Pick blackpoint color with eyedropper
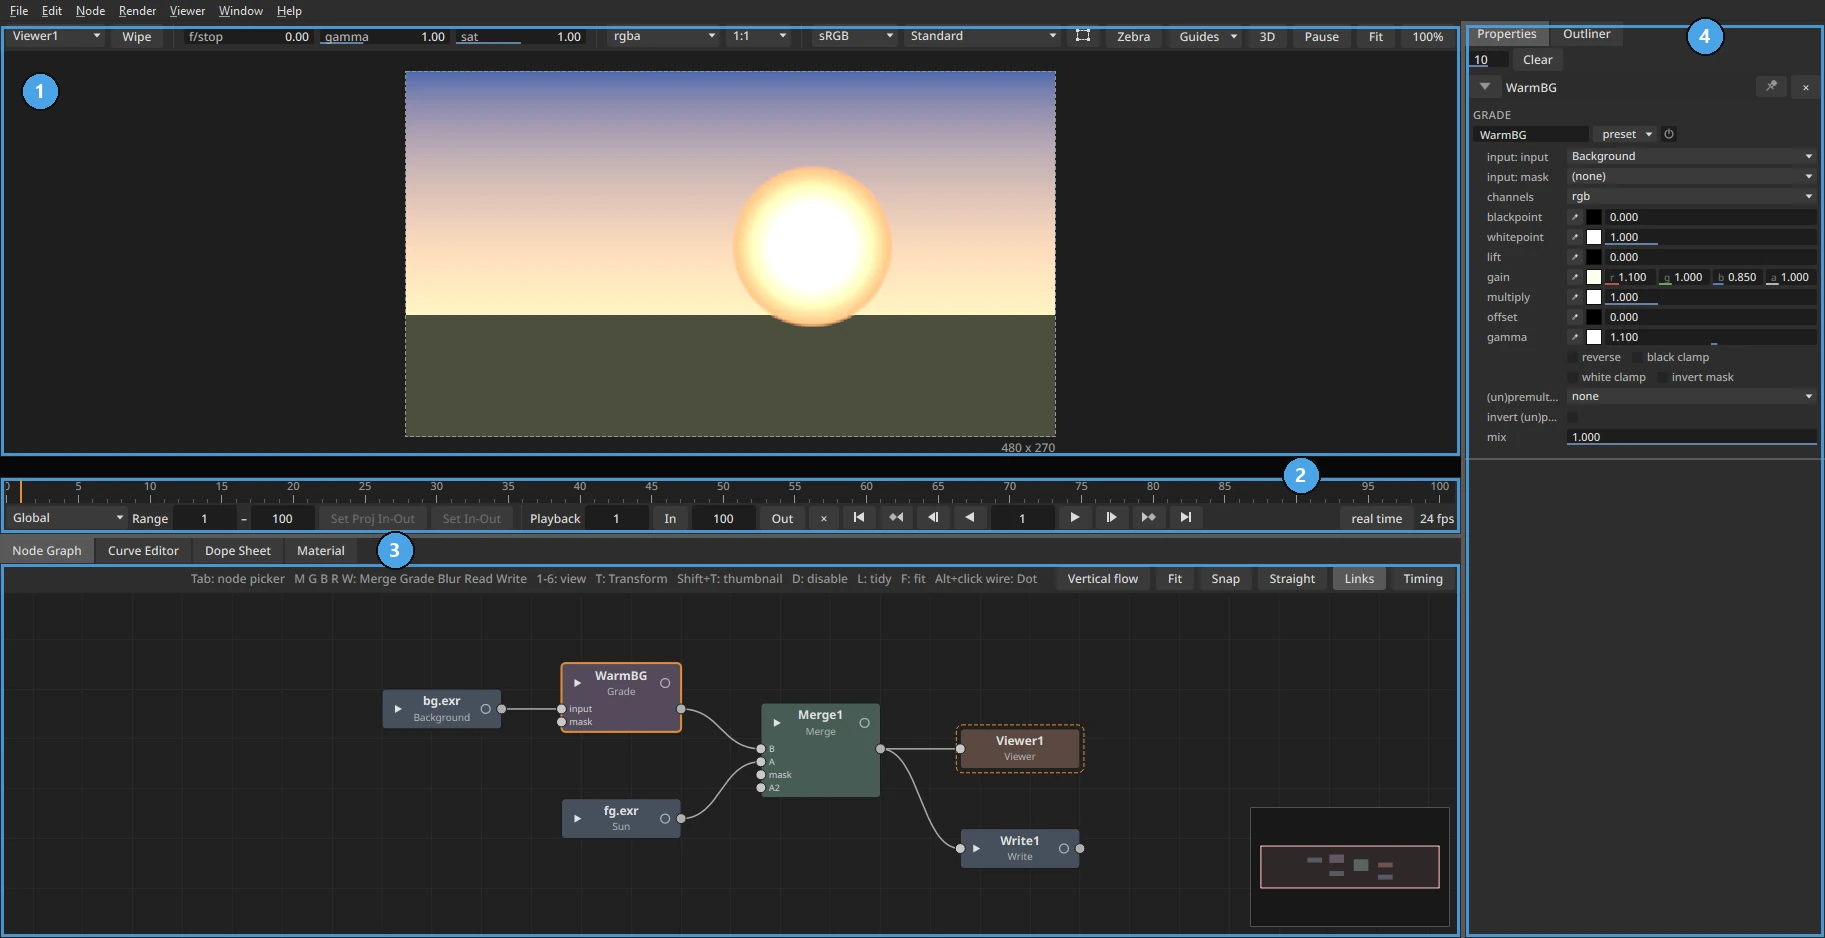This screenshot has width=1825, height=938. point(1575,217)
